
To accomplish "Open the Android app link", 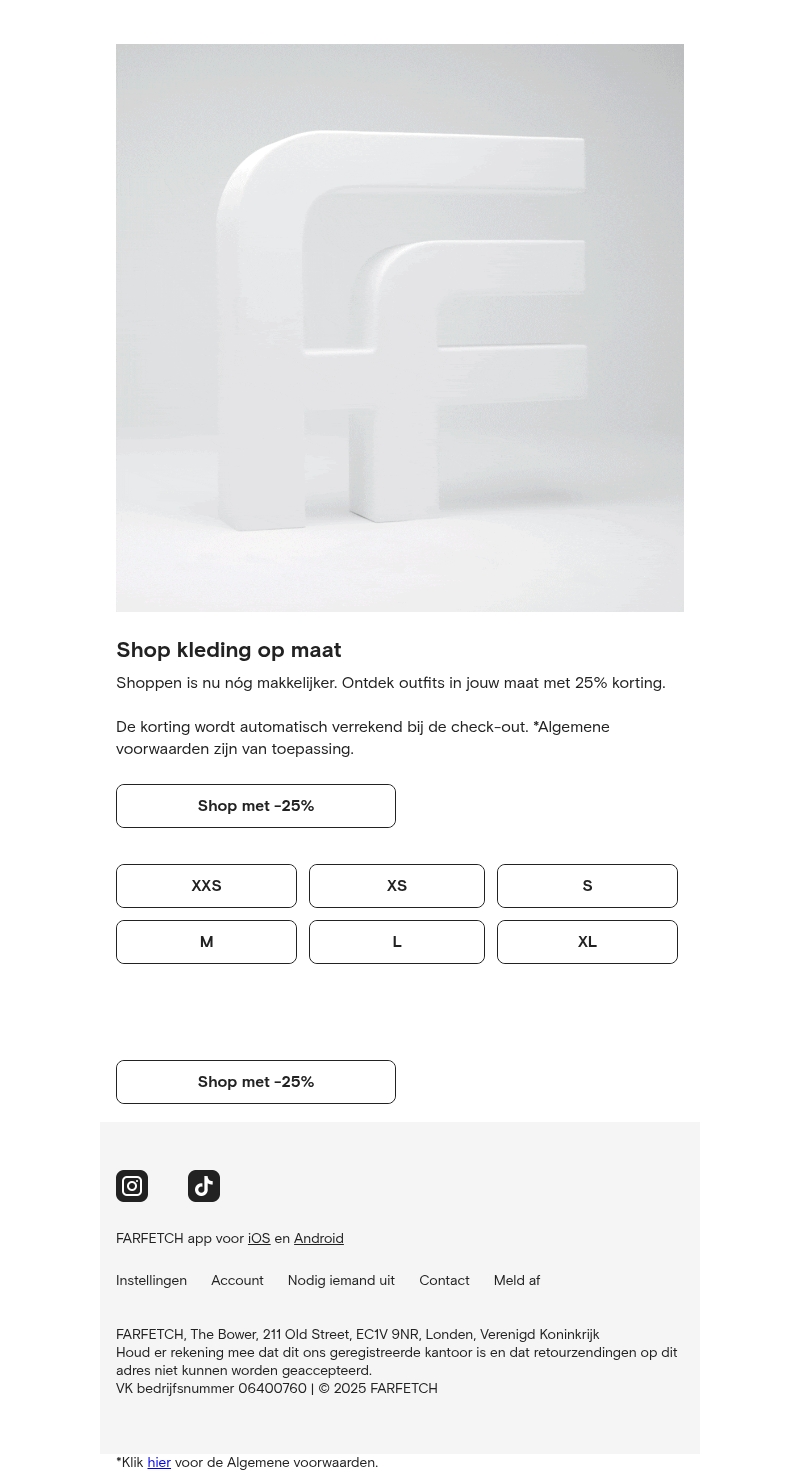I will coord(318,1238).
